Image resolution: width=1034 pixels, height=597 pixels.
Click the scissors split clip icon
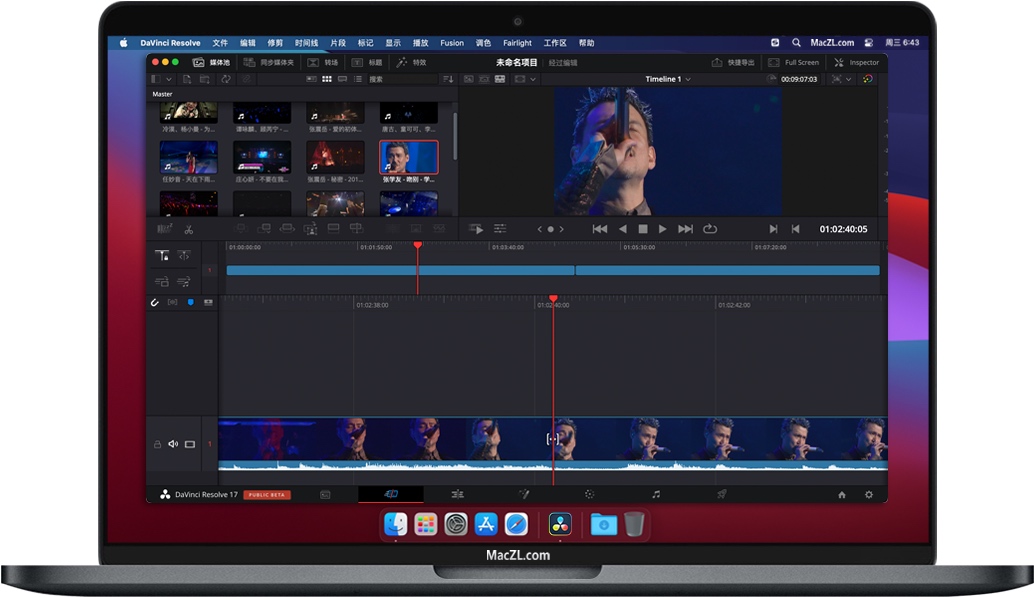pos(189,230)
